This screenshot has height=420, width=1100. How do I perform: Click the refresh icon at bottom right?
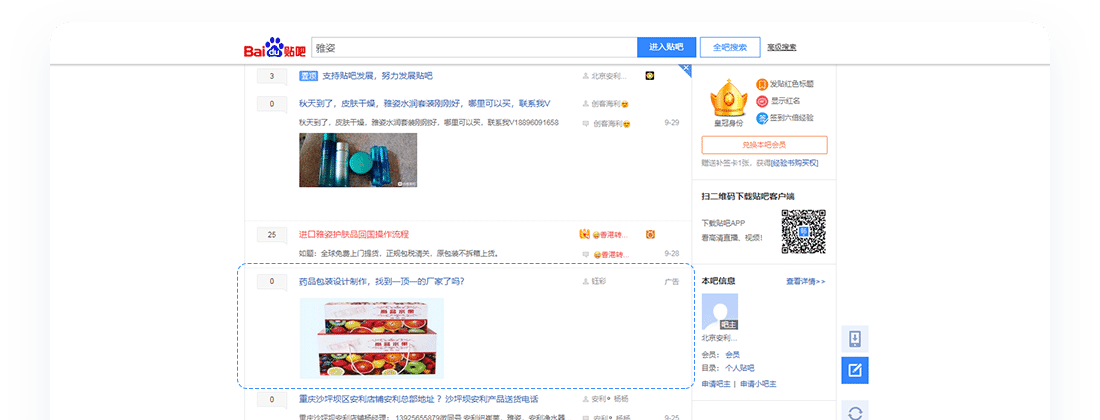pos(855,411)
